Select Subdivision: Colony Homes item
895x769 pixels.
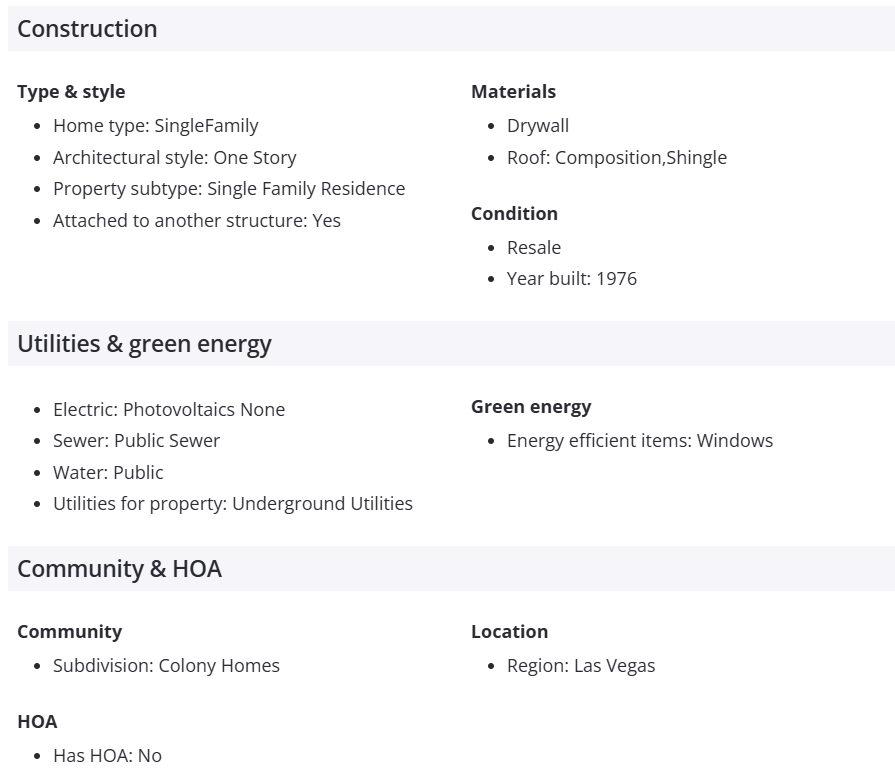pyautogui.click(x=166, y=666)
